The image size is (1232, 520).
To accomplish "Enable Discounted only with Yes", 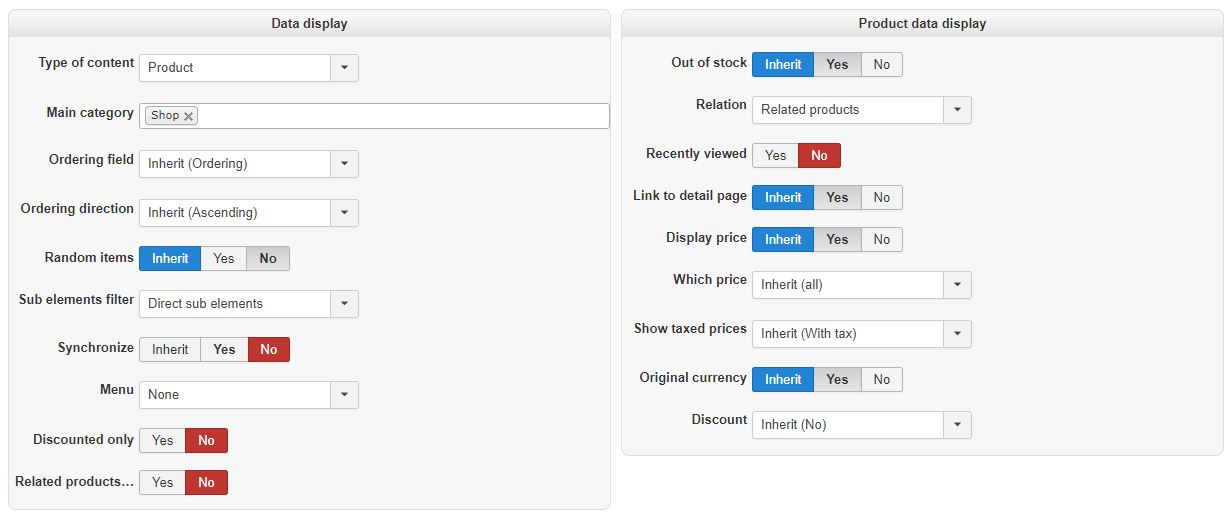I will click(x=162, y=440).
